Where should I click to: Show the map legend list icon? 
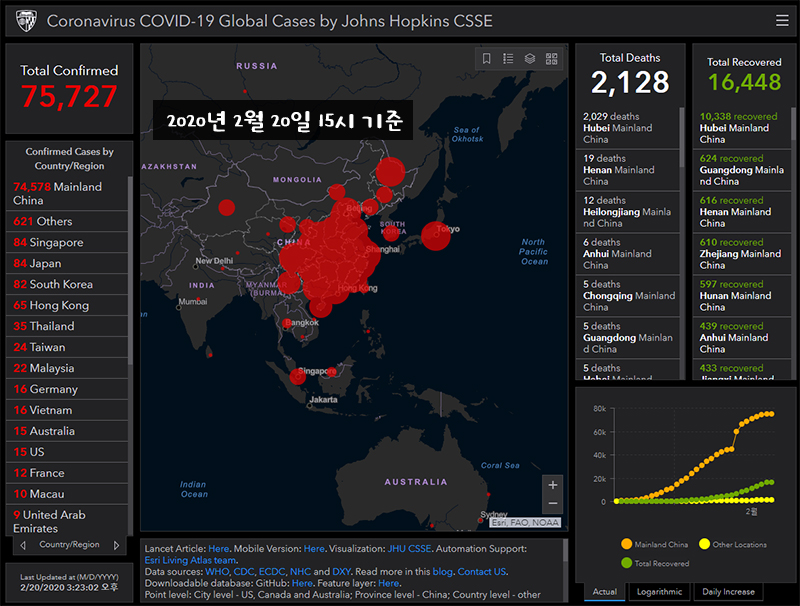(x=508, y=59)
